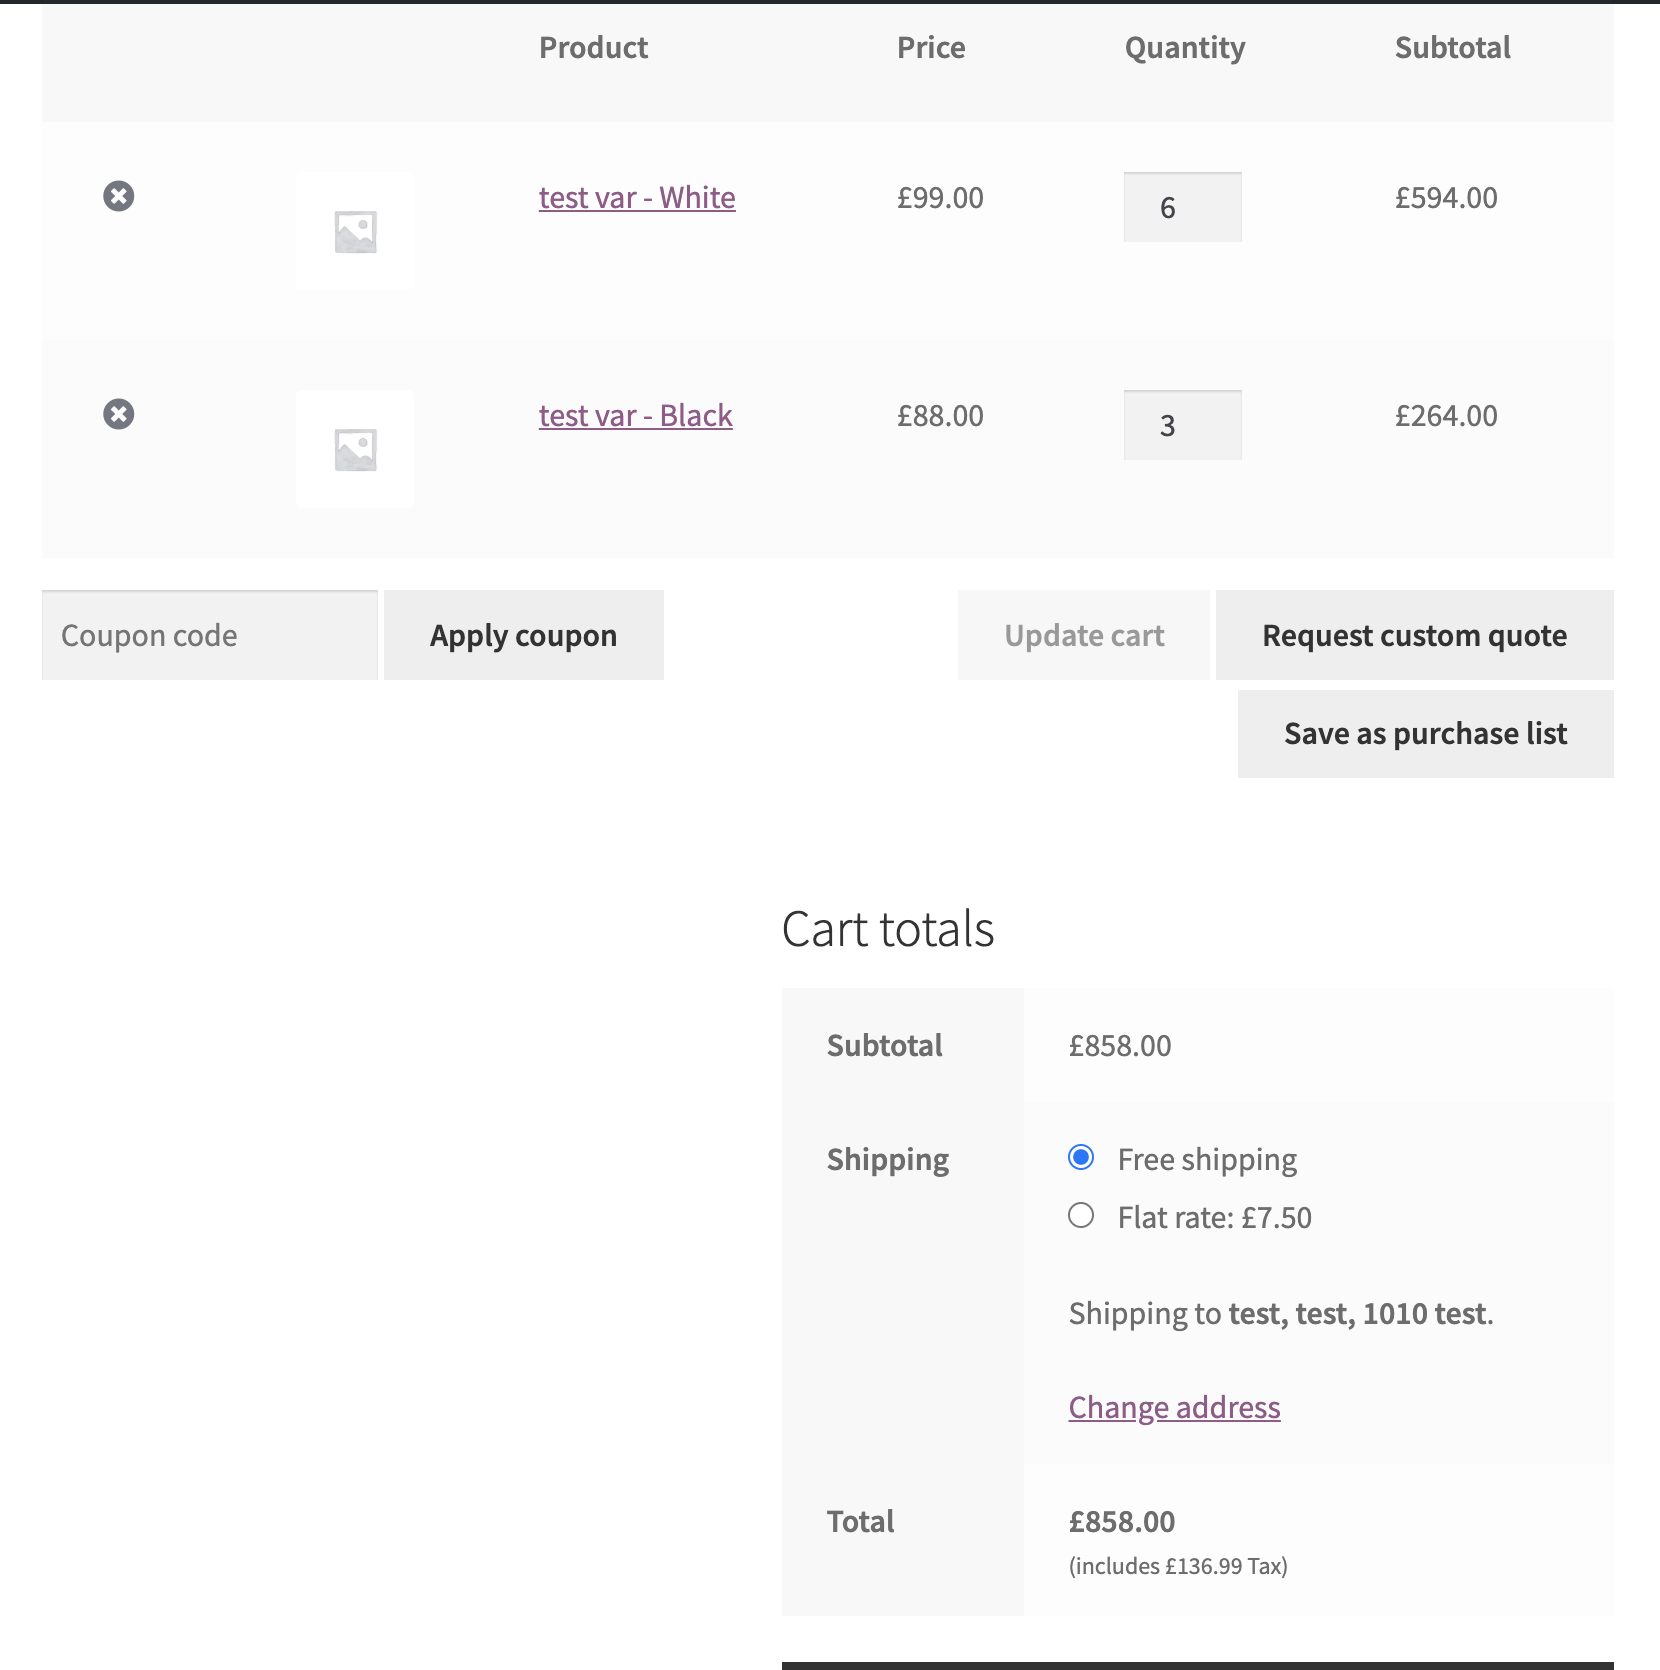Screen dimensions: 1660x1670
Task: Save cart as purchase list
Action: (1426, 734)
